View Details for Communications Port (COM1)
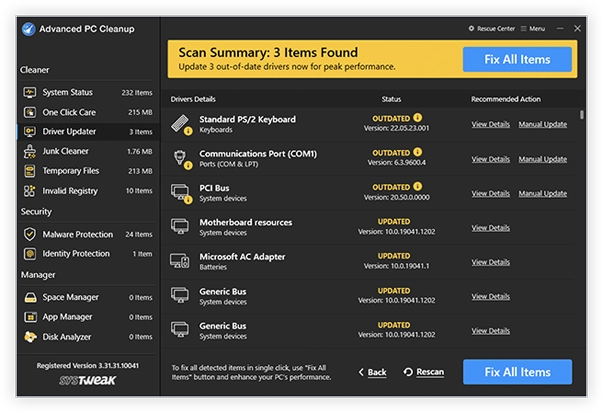603x413 pixels. point(490,159)
